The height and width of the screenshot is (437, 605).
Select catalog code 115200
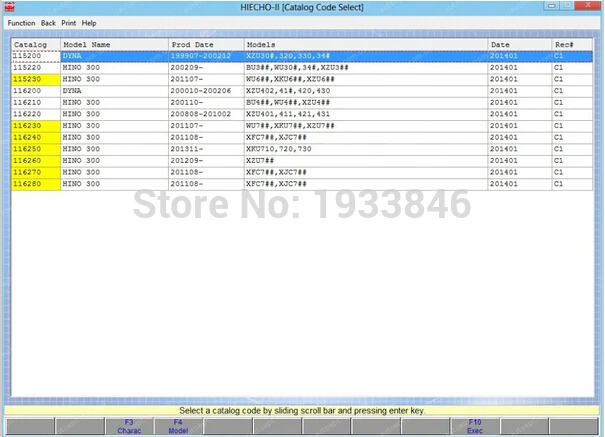click(35, 56)
